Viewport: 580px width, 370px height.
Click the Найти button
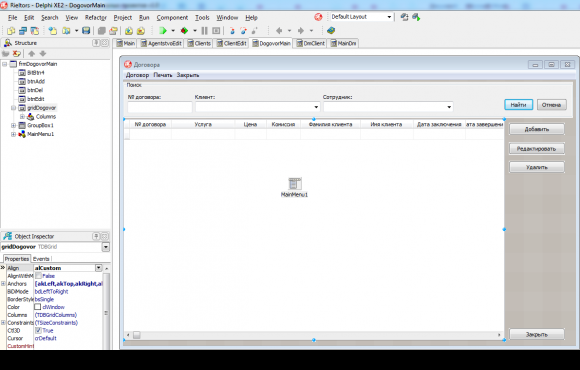coord(519,105)
